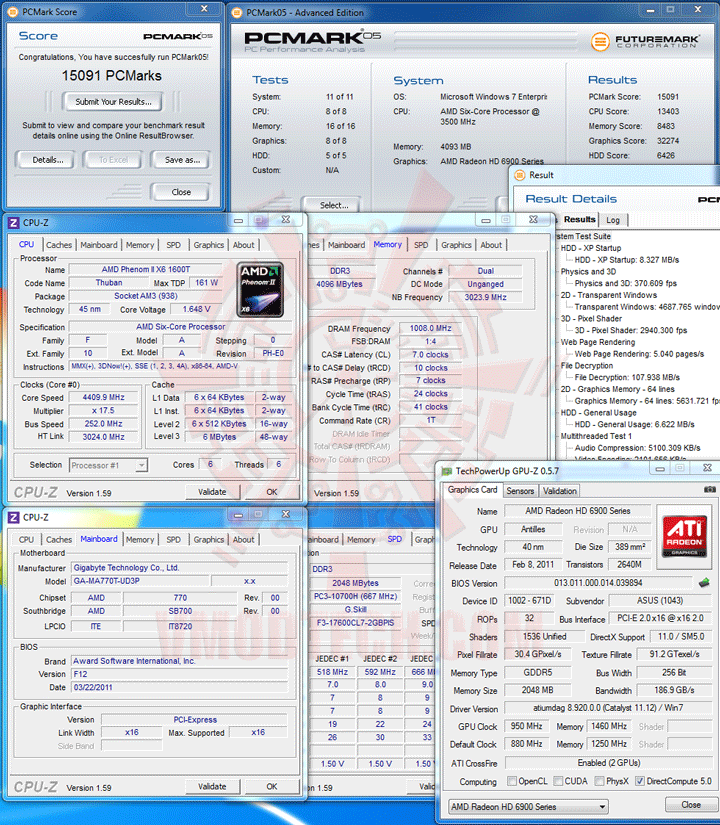
Task: Click OK in the CPU-Z Mainboard window
Action: coord(272,787)
